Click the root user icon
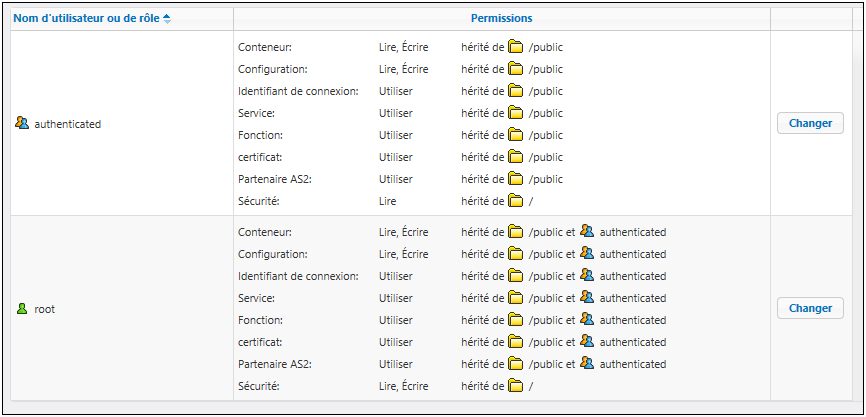This screenshot has width=866, height=417. click(22, 309)
